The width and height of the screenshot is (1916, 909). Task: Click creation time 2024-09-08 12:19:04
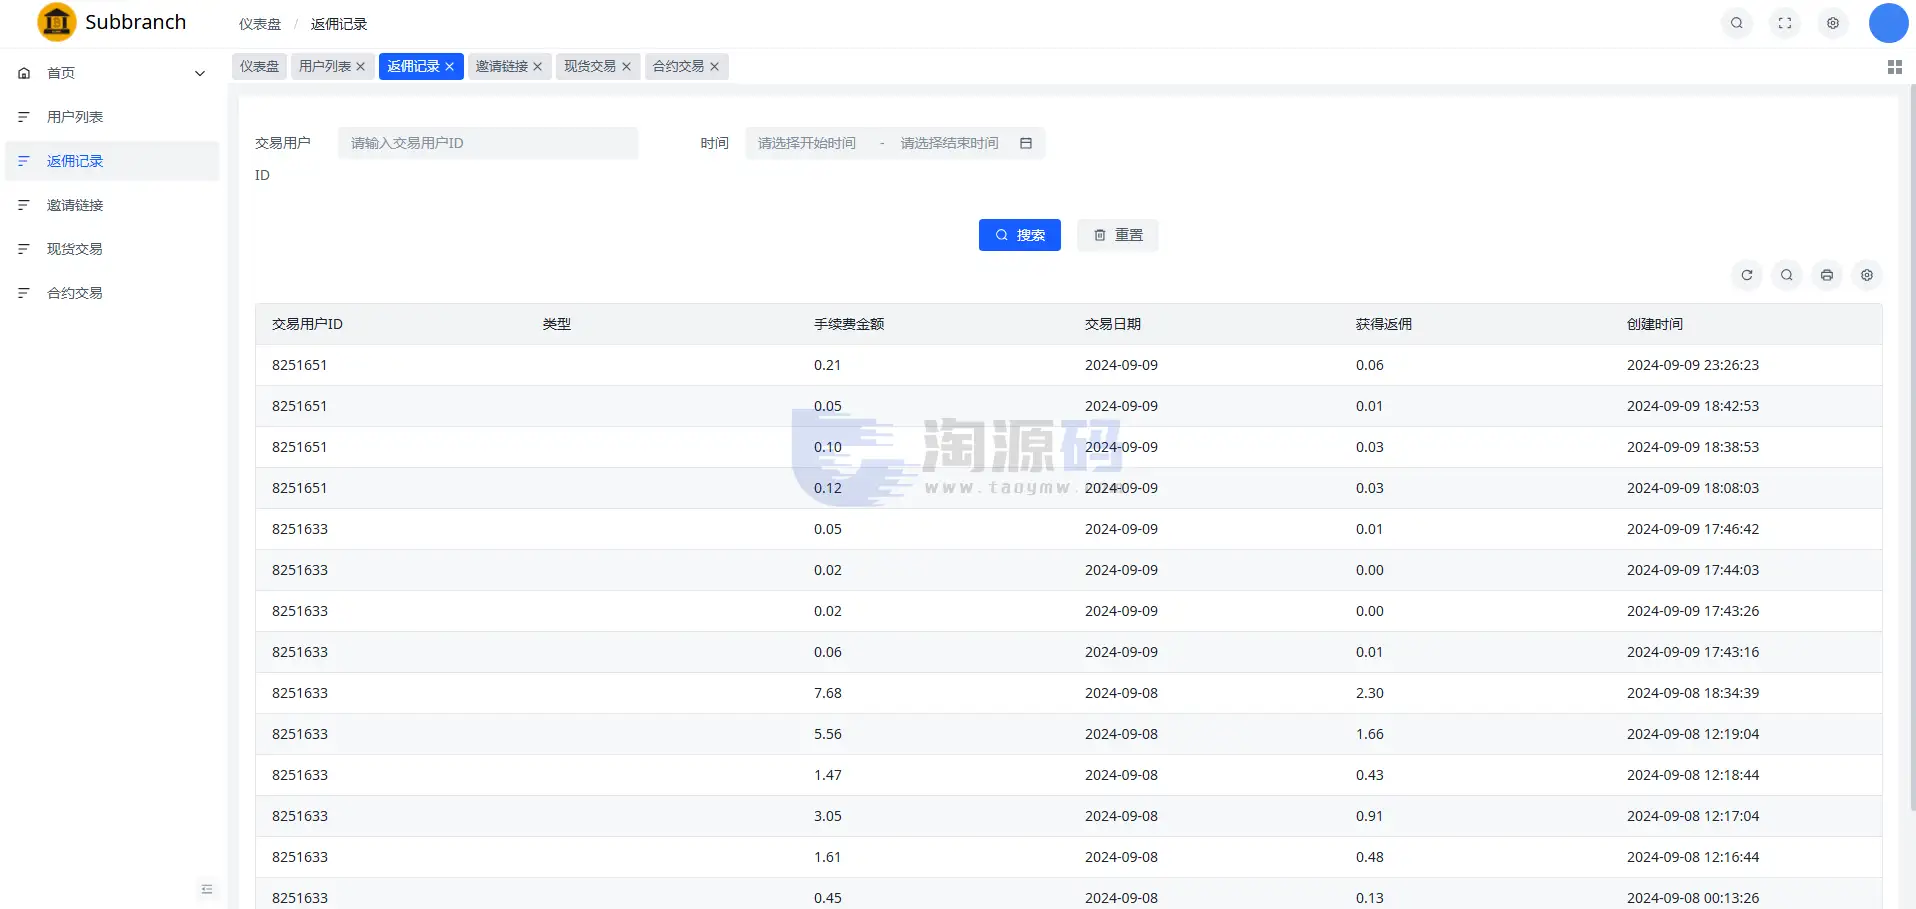[1692, 734]
